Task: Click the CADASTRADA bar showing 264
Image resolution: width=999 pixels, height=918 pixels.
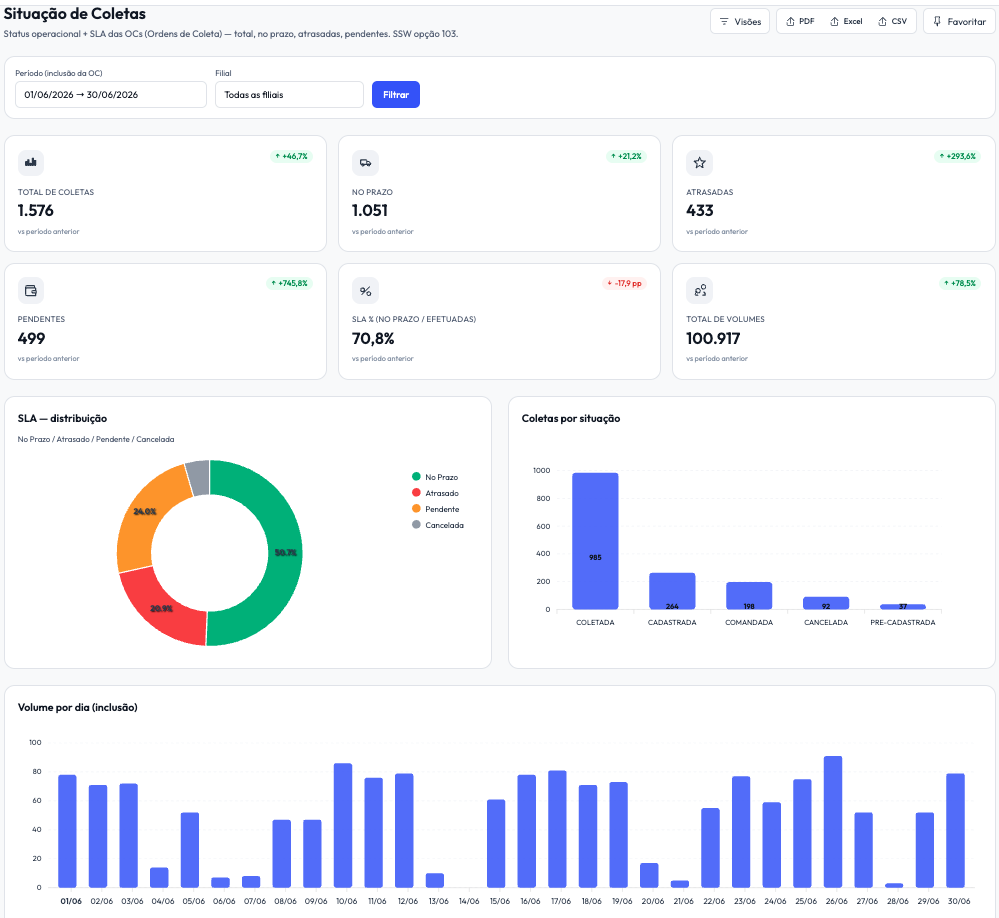Action: pos(672,591)
